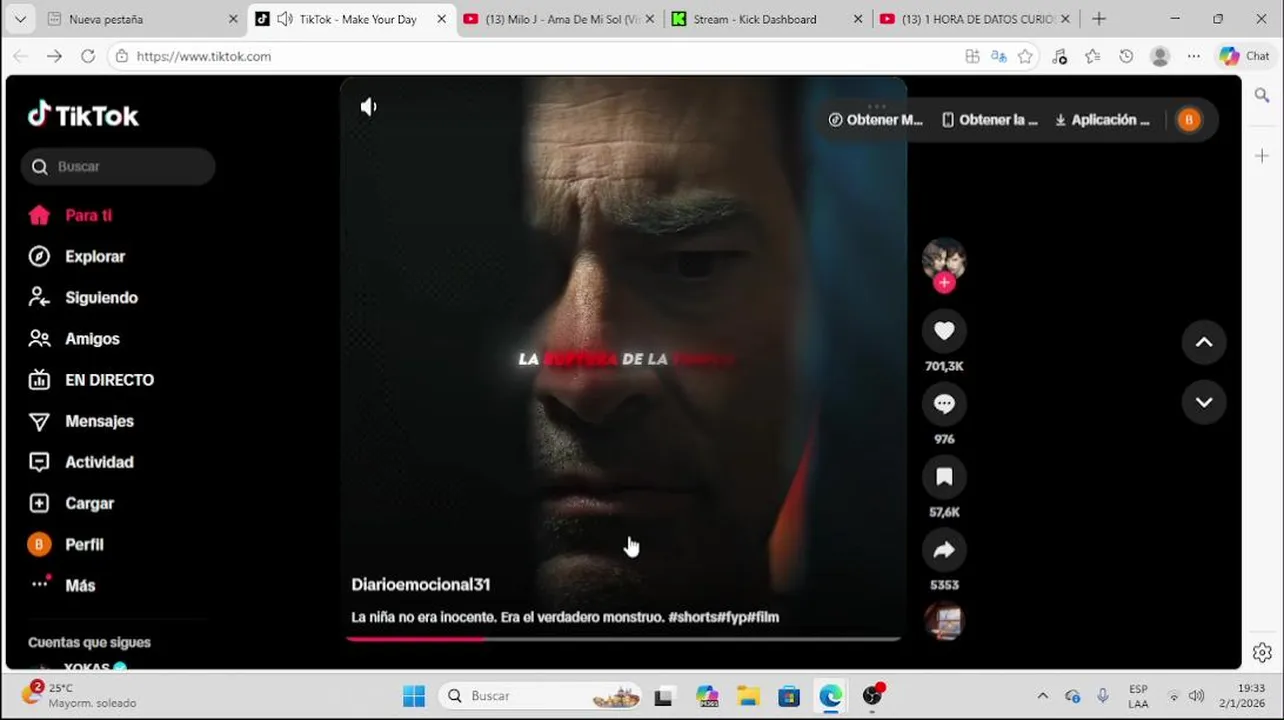Open the browser profile avatar
1284x720 pixels.
1160,56
